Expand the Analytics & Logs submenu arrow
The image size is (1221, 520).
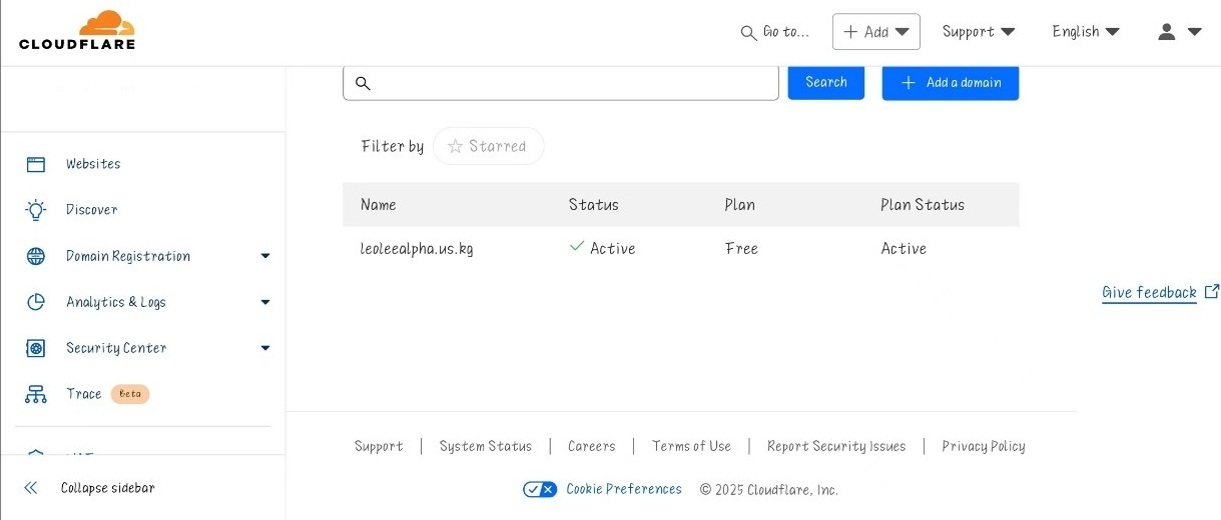tap(265, 302)
